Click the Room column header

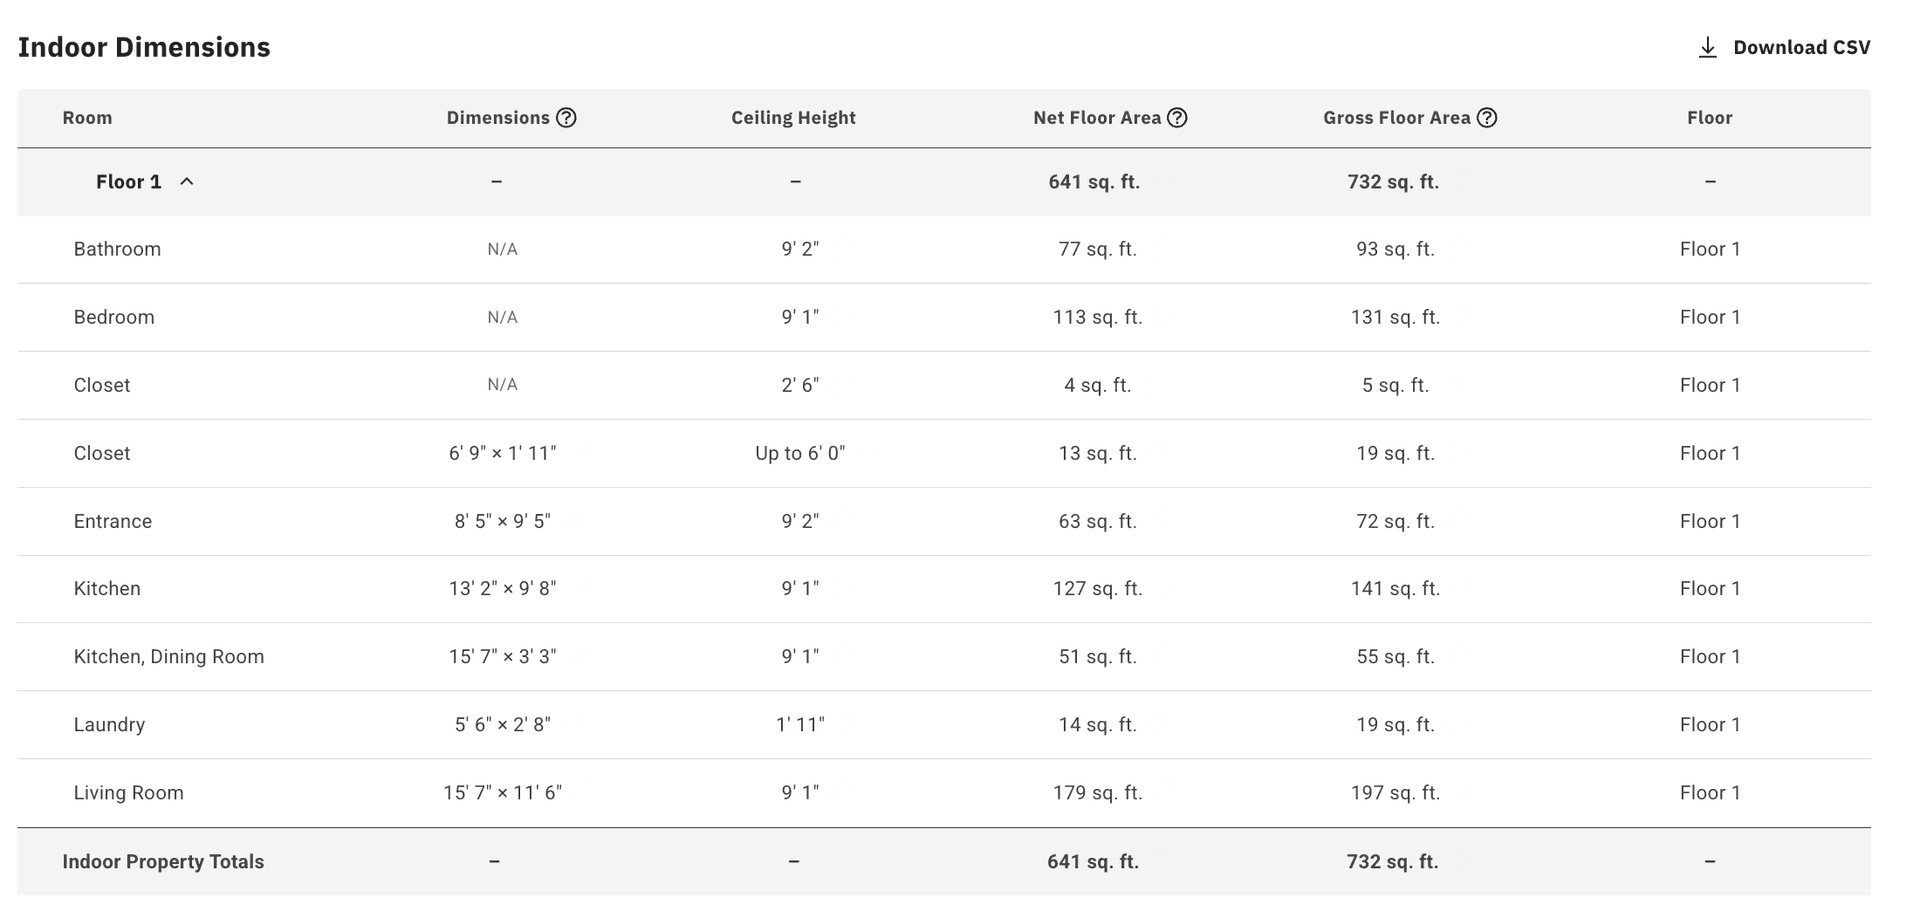[87, 118]
